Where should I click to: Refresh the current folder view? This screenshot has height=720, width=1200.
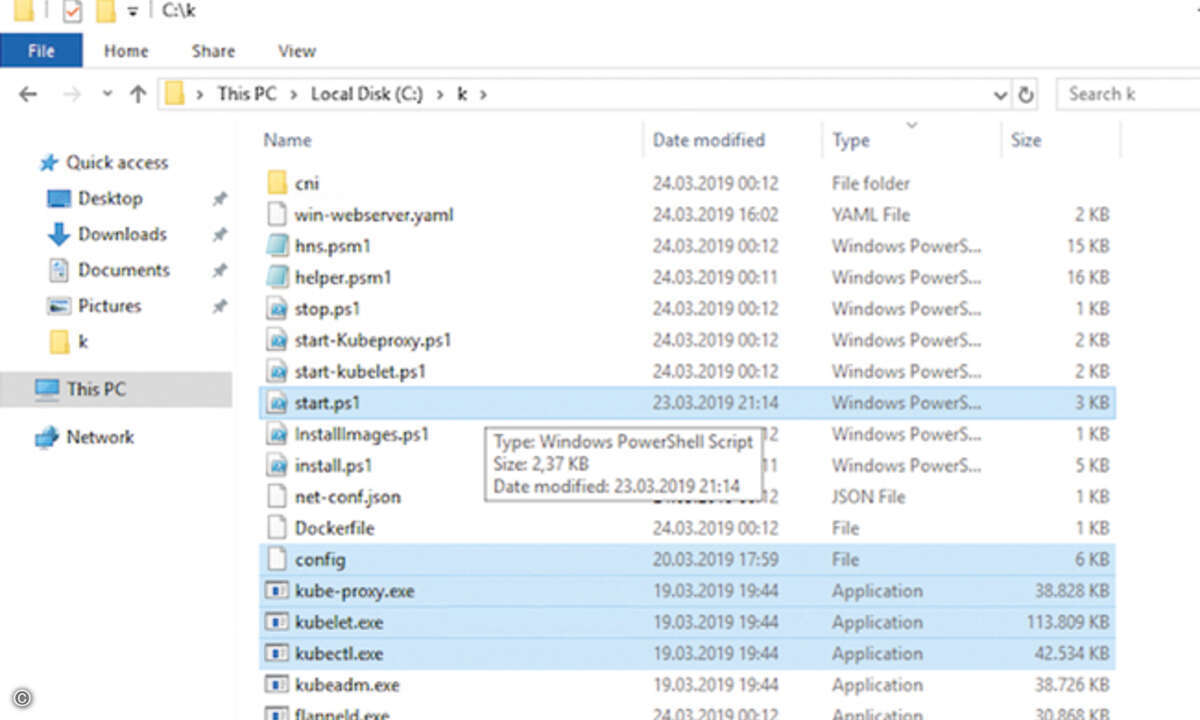click(x=1026, y=95)
